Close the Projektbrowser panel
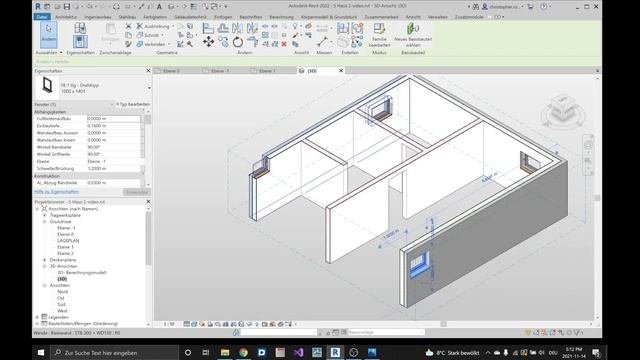The image size is (640, 360). point(148,202)
